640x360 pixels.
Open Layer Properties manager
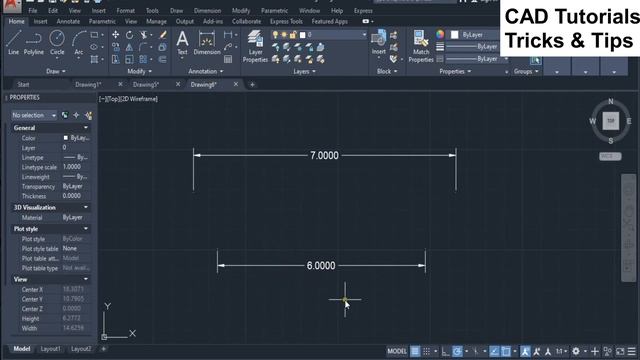pos(255,47)
